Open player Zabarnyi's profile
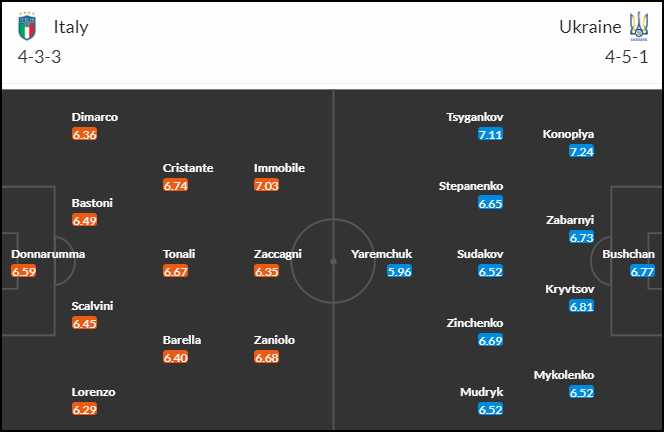 [570, 220]
